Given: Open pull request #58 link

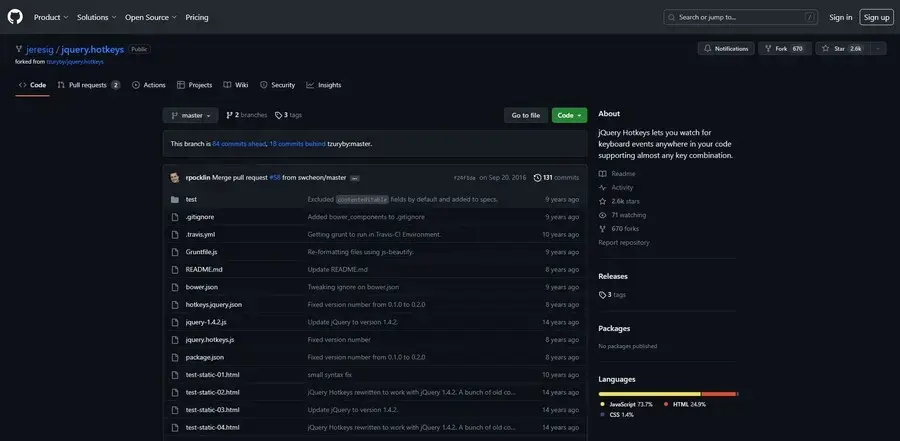Looking at the screenshot, I should 275,178.
